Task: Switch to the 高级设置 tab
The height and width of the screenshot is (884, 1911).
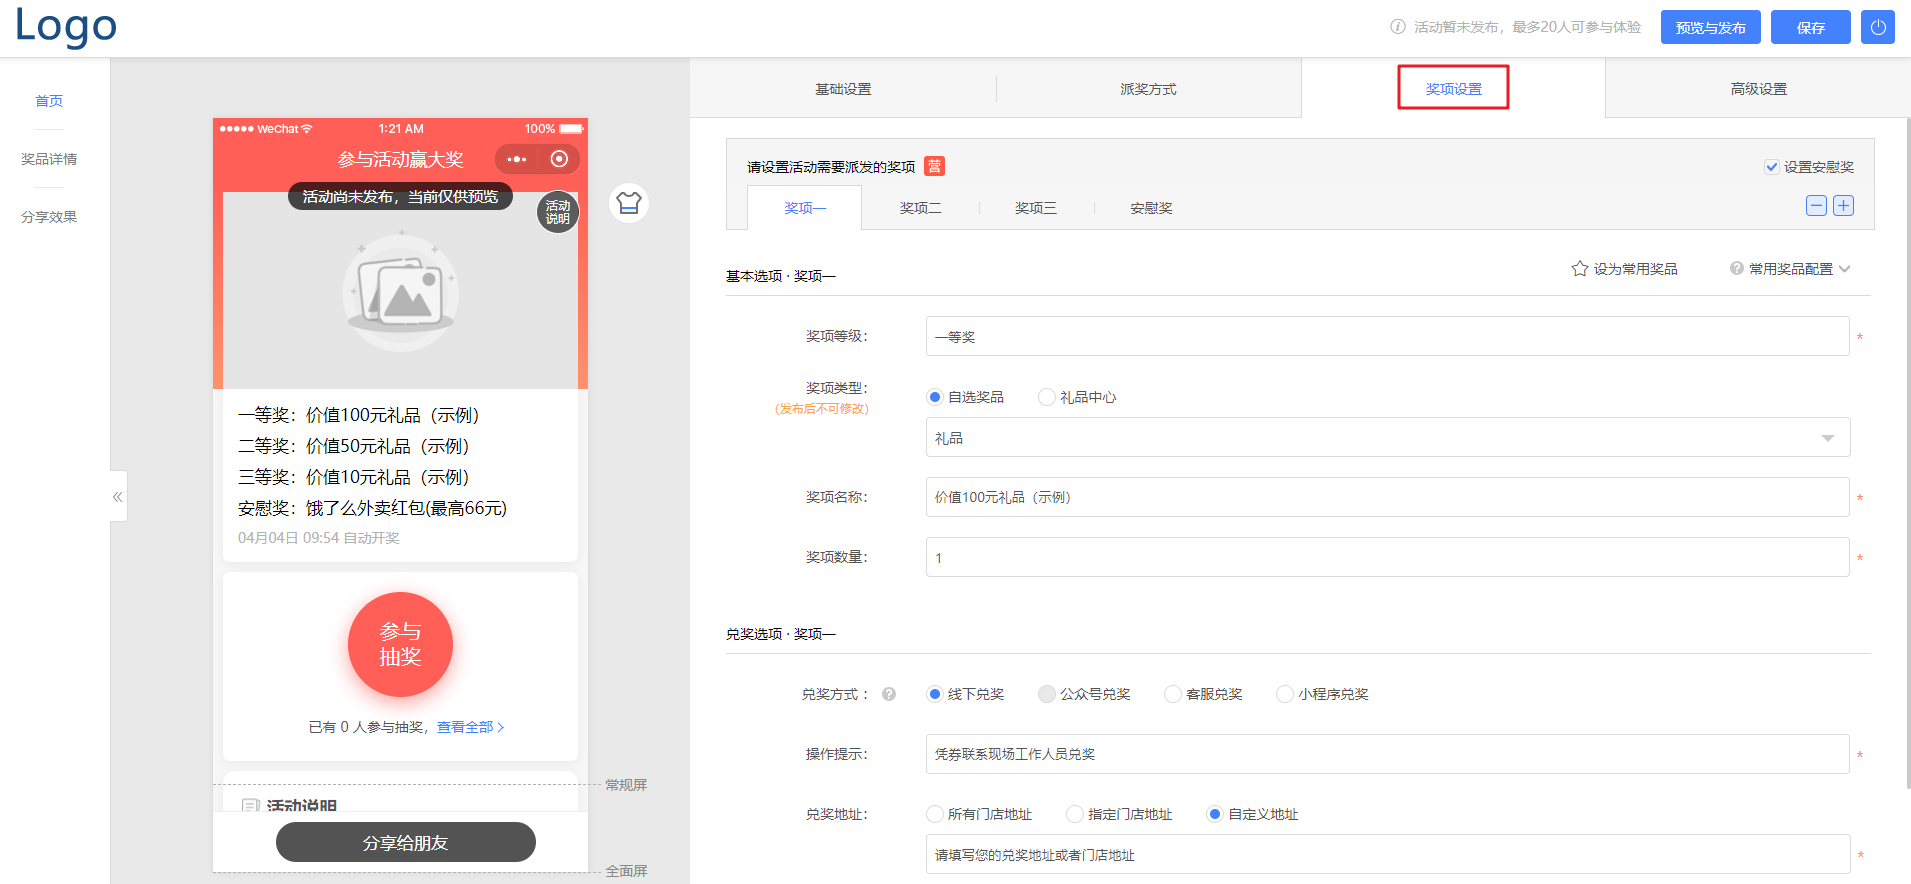Action: click(x=1758, y=89)
